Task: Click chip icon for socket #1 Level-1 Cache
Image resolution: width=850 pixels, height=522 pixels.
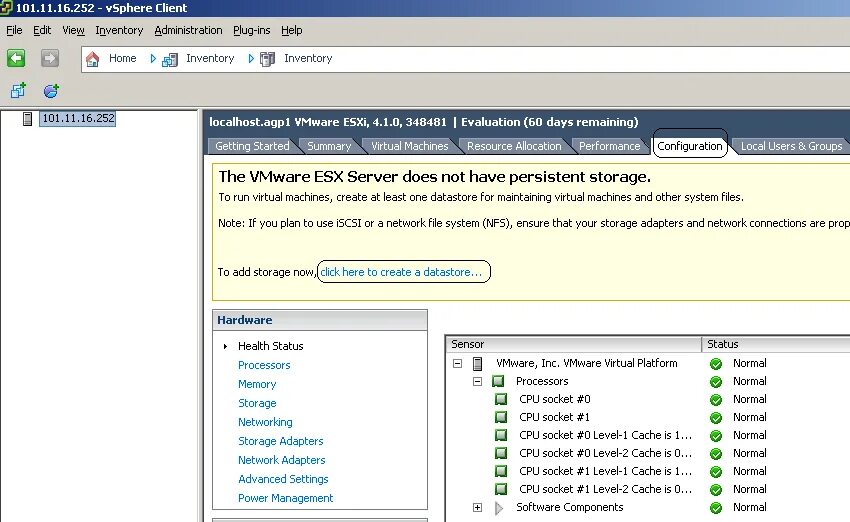Action: click(x=501, y=471)
